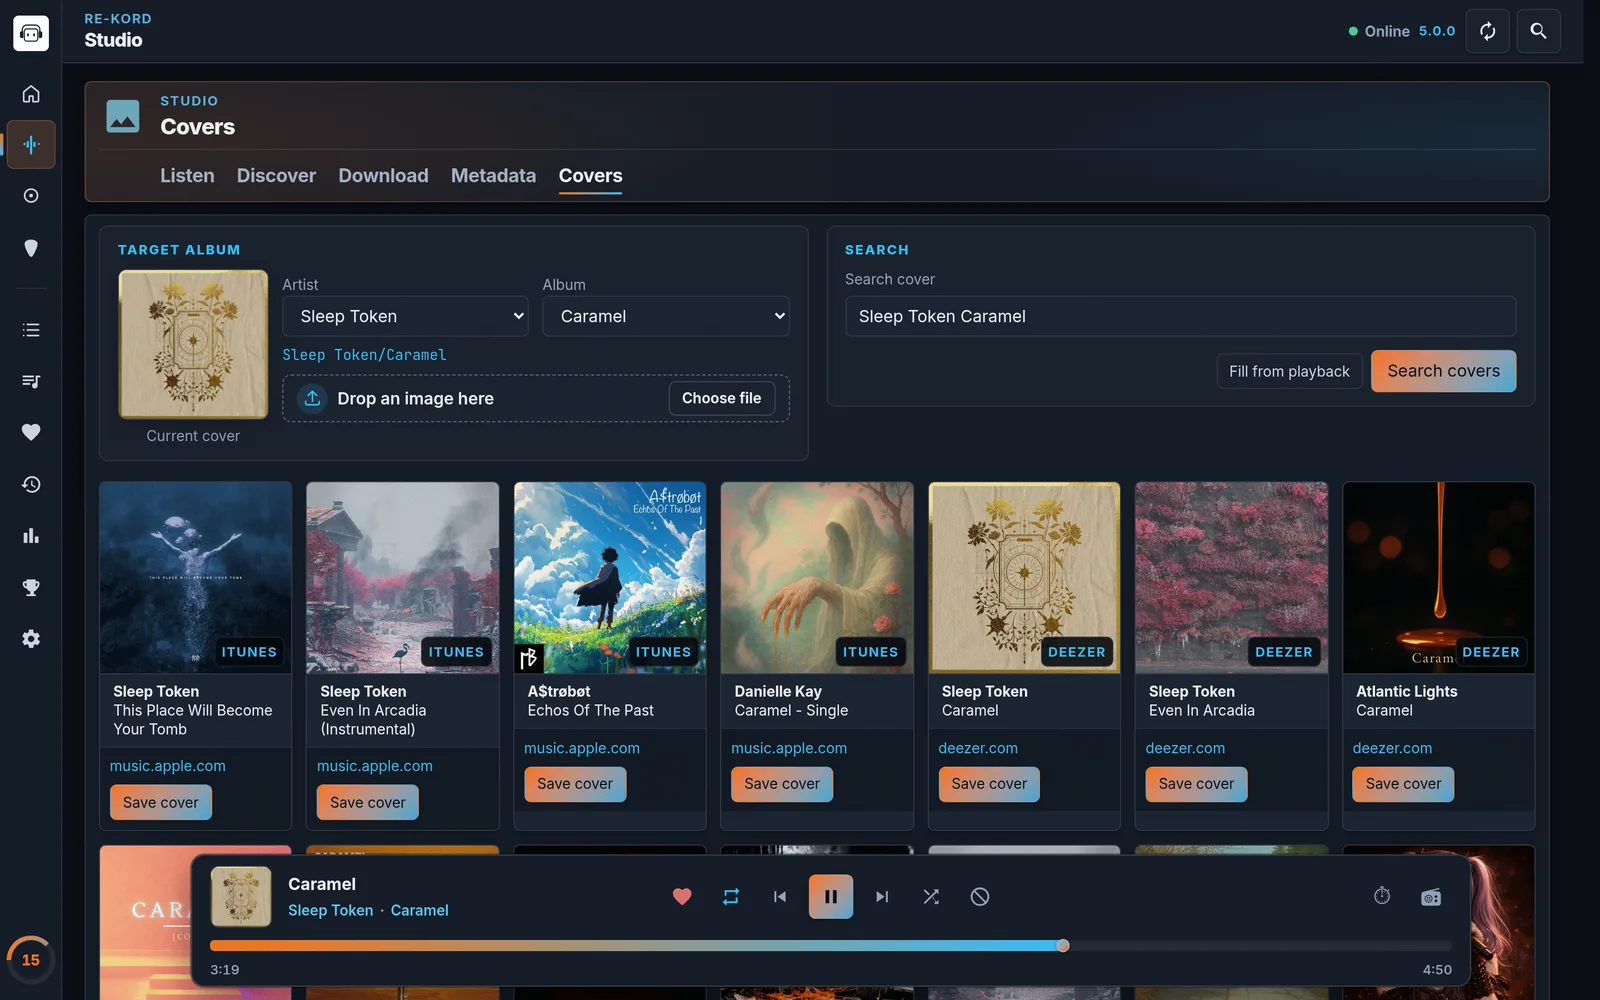Click the upload icon in drop zone
1600x1000 pixels.
point(312,398)
